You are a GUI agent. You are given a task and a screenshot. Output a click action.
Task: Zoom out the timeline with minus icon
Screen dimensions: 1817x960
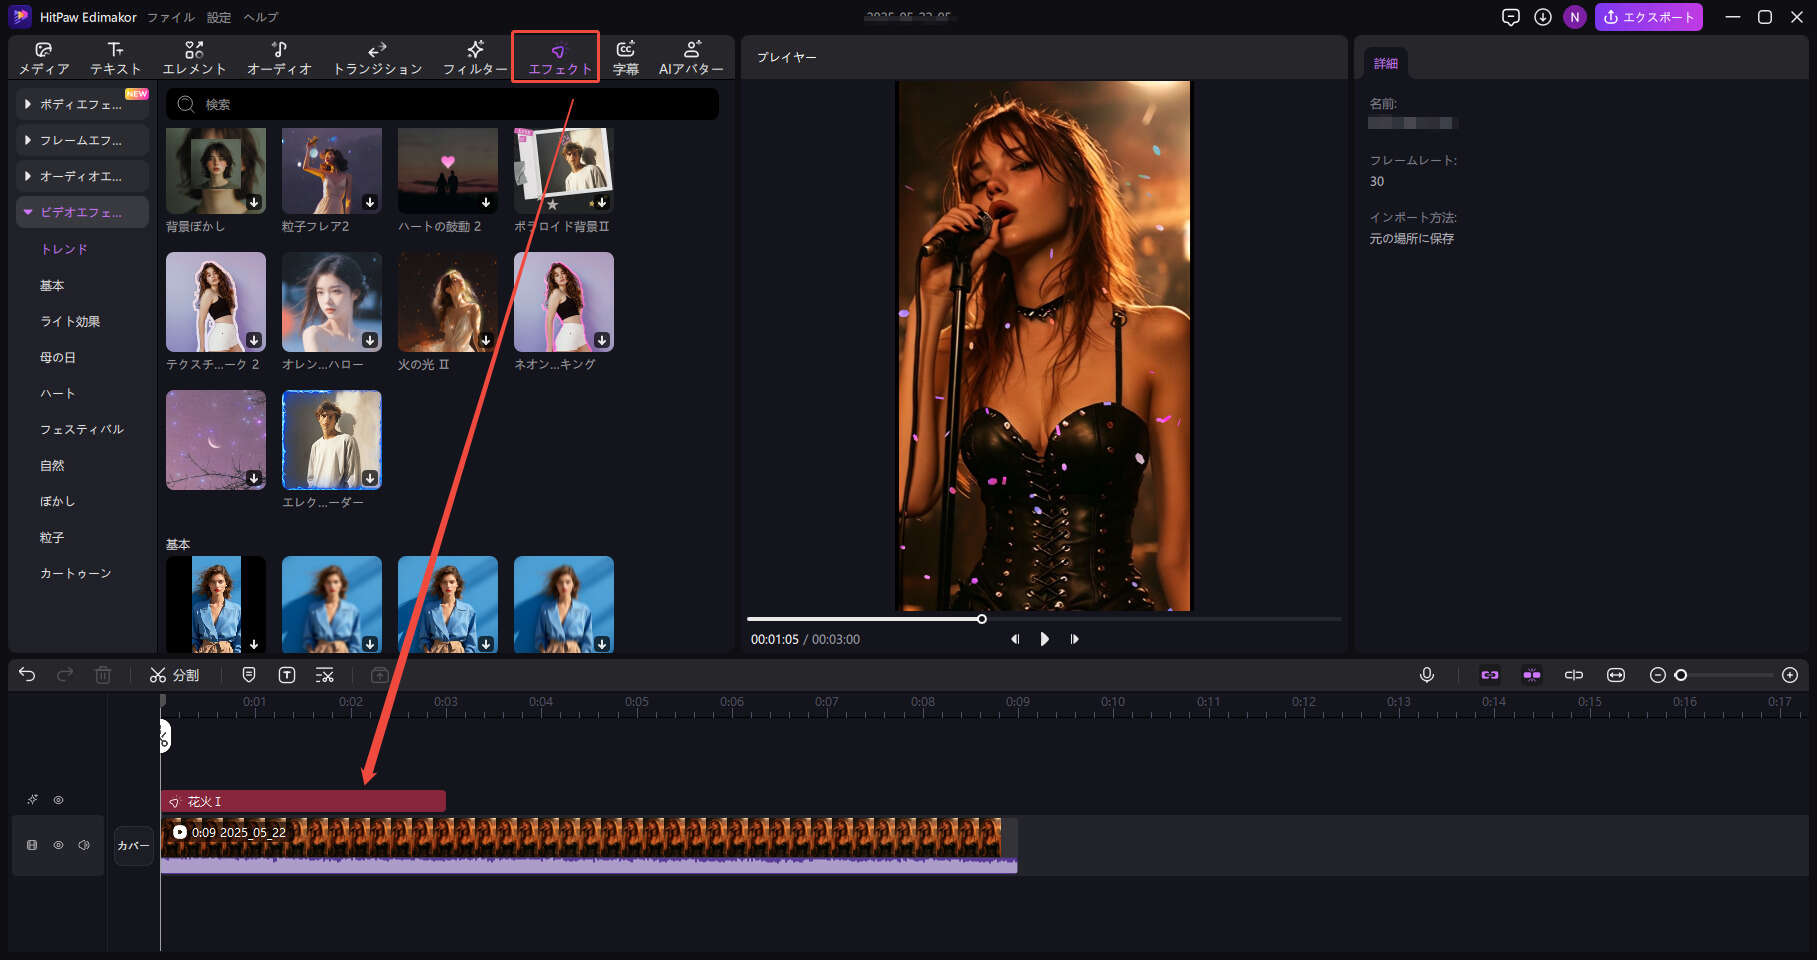pyautogui.click(x=1657, y=675)
